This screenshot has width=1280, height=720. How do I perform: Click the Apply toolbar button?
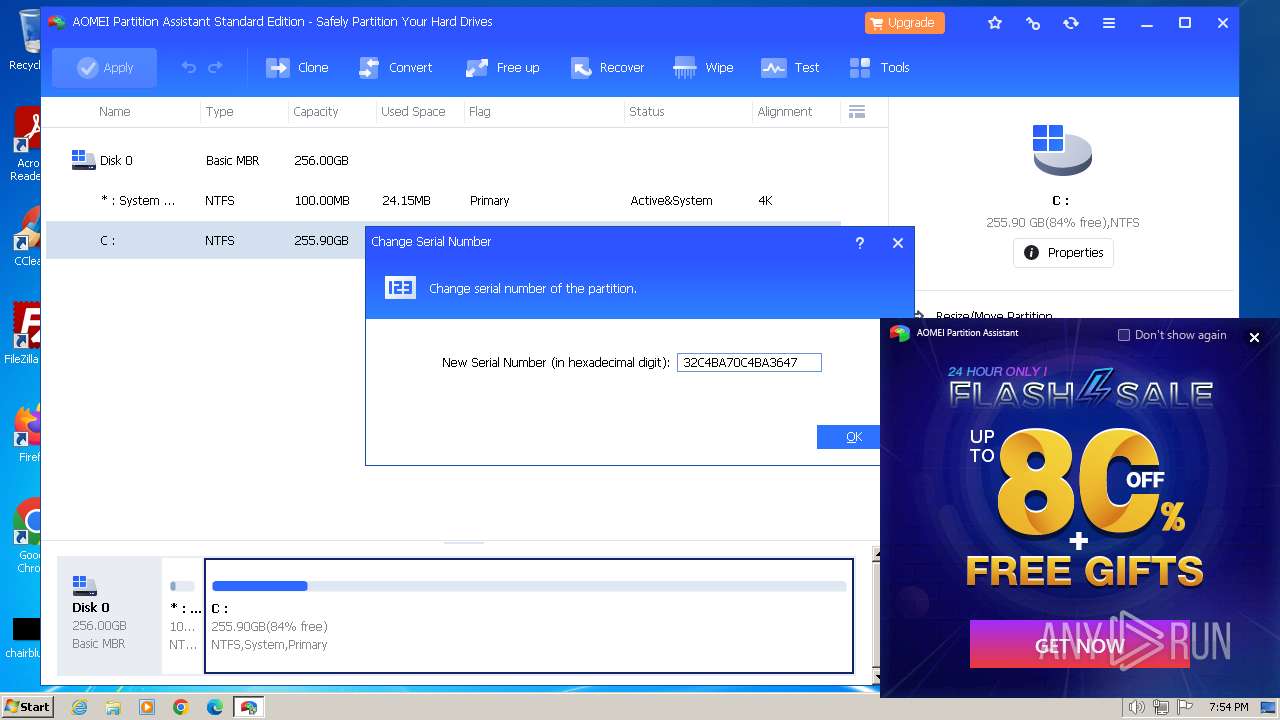click(x=105, y=67)
